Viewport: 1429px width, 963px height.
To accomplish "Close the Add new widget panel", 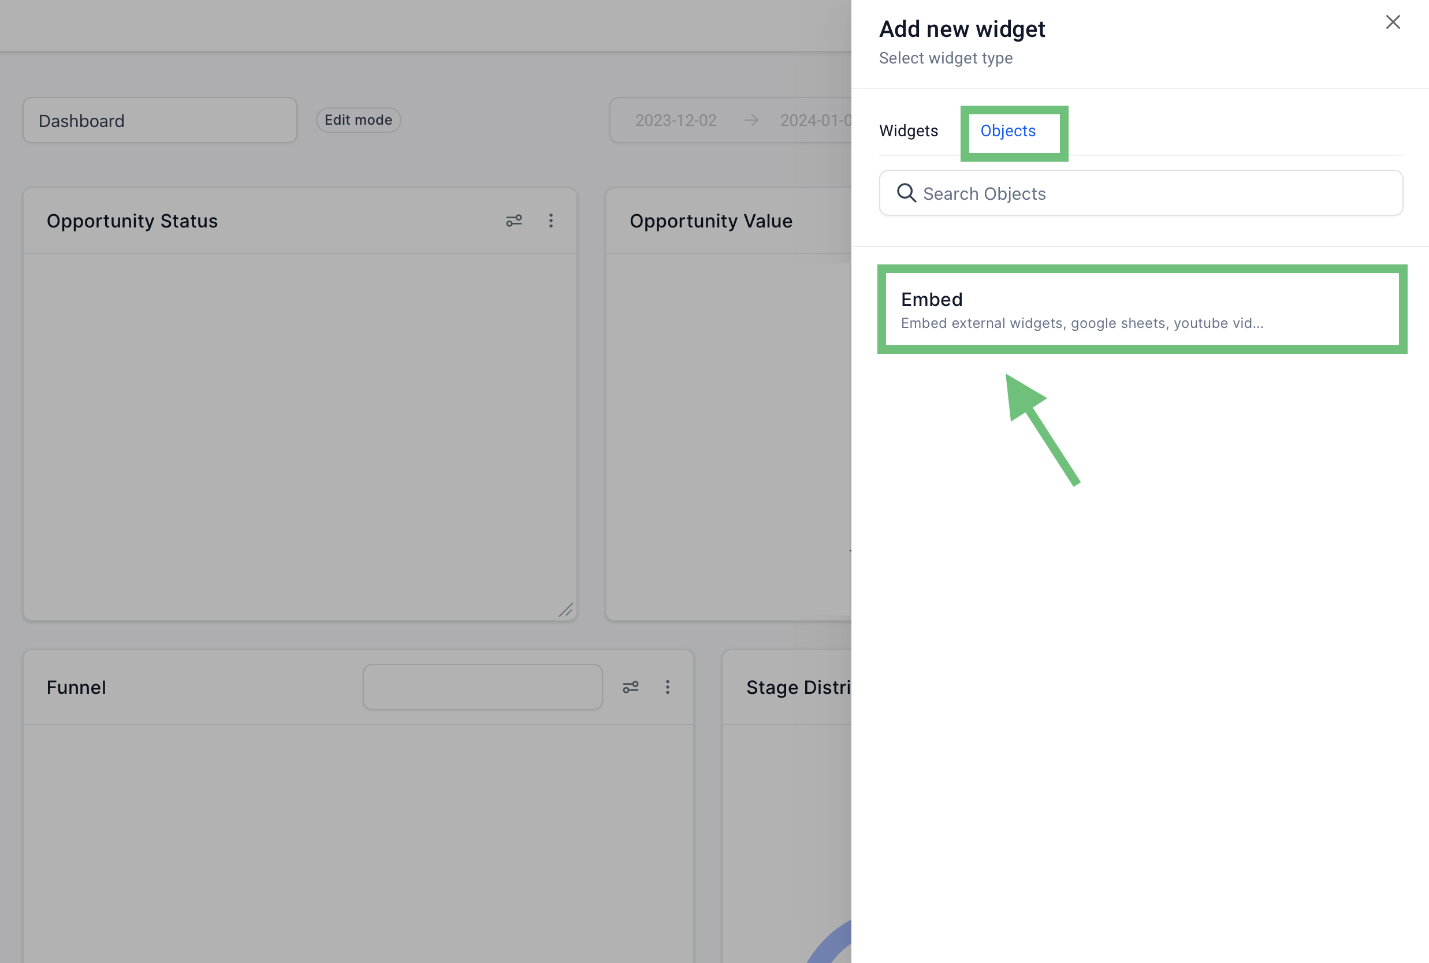I will click(1392, 22).
